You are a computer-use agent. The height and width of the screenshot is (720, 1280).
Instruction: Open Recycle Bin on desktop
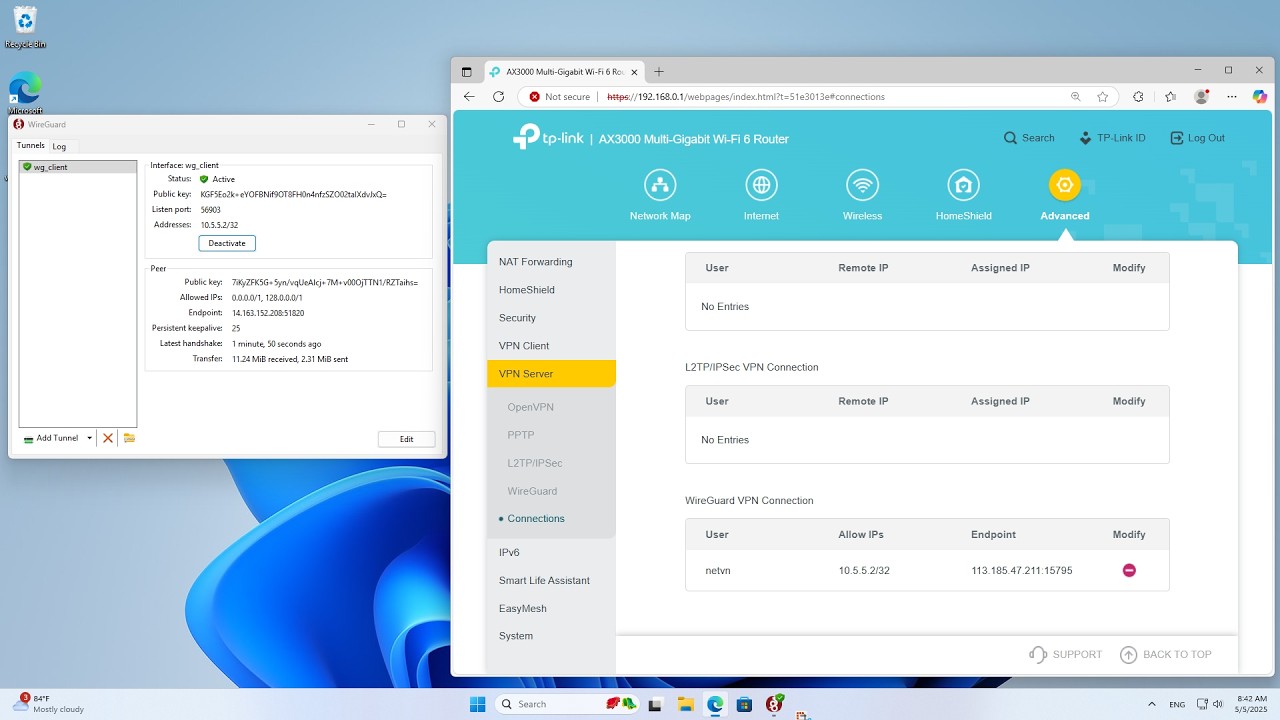click(x=25, y=28)
